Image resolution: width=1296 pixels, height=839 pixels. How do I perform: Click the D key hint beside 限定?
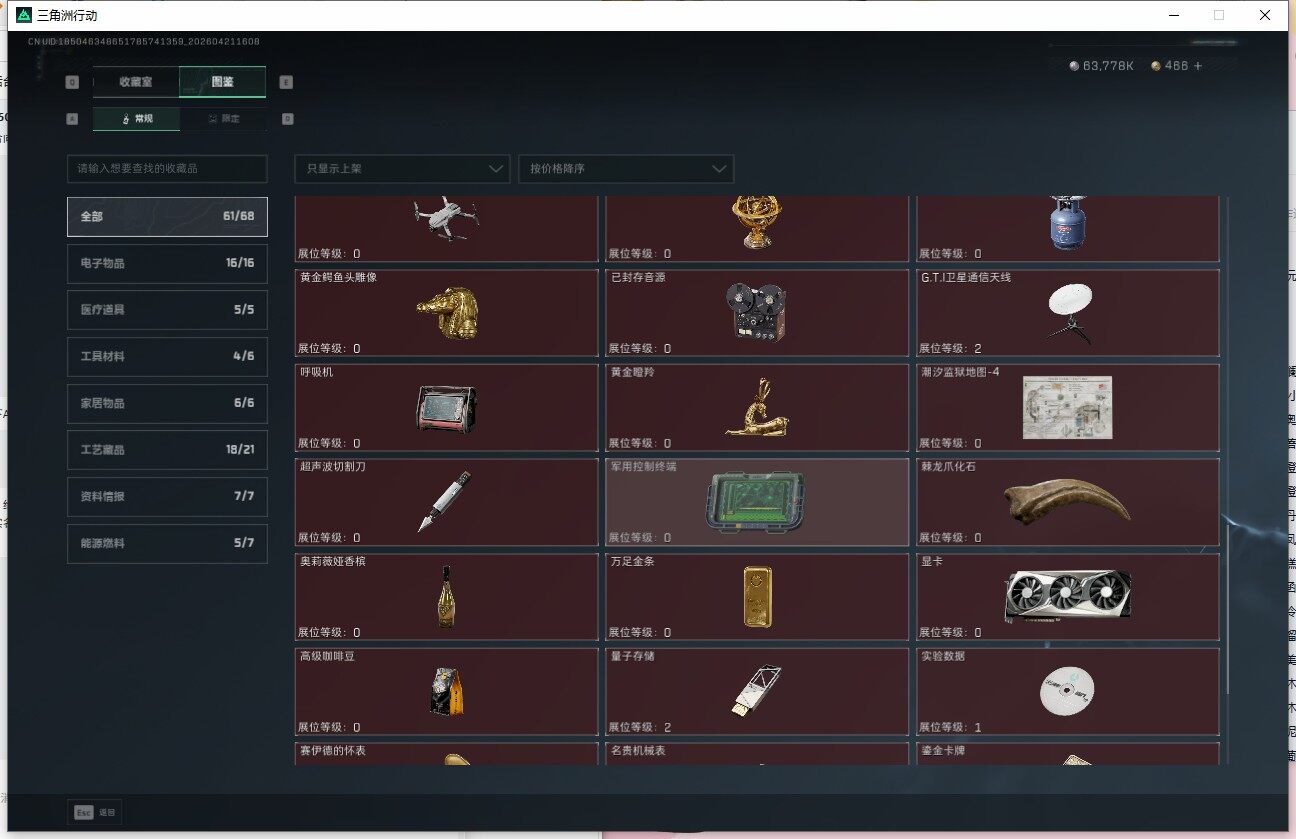coord(287,119)
